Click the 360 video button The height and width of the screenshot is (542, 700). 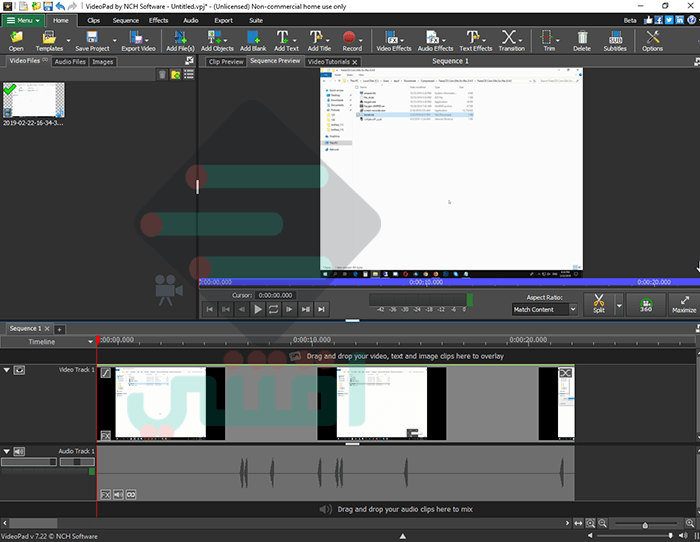point(646,304)
